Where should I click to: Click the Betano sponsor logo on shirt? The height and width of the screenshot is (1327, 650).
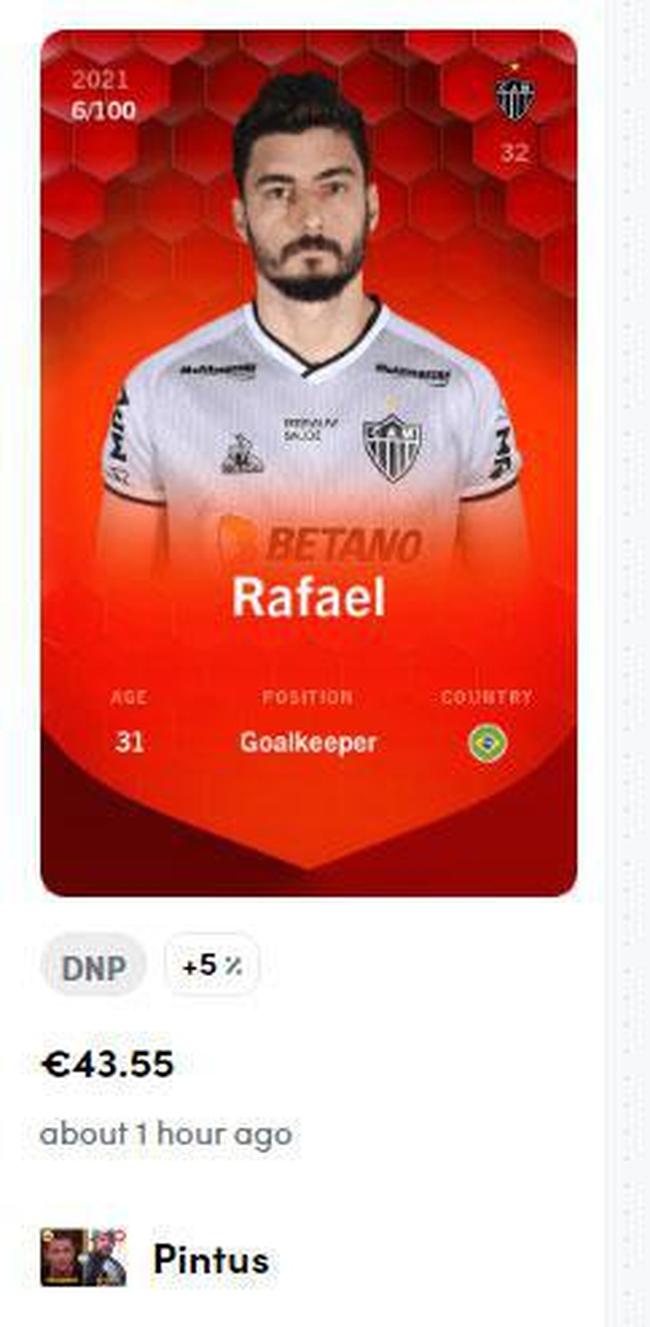[x=320, y=543]
